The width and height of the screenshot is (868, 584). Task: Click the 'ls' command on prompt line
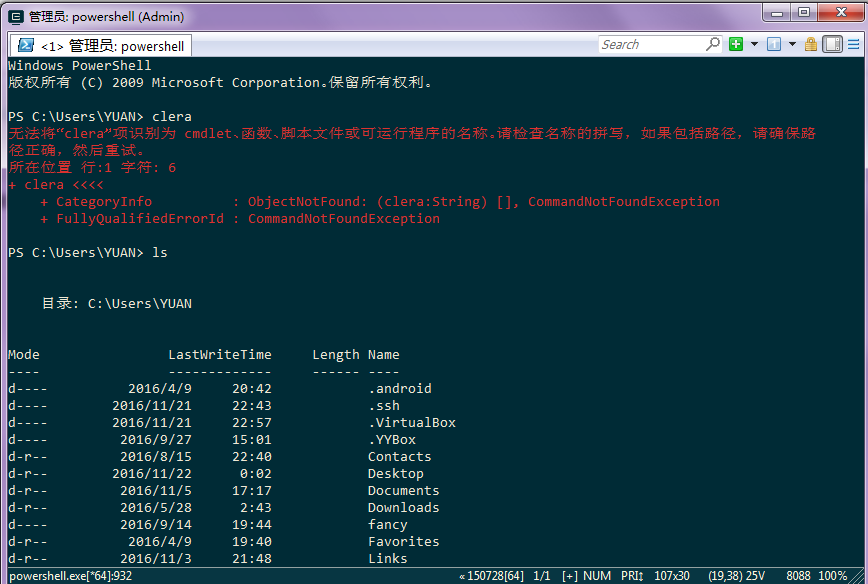pyautogui.click(x=160, y=252)
